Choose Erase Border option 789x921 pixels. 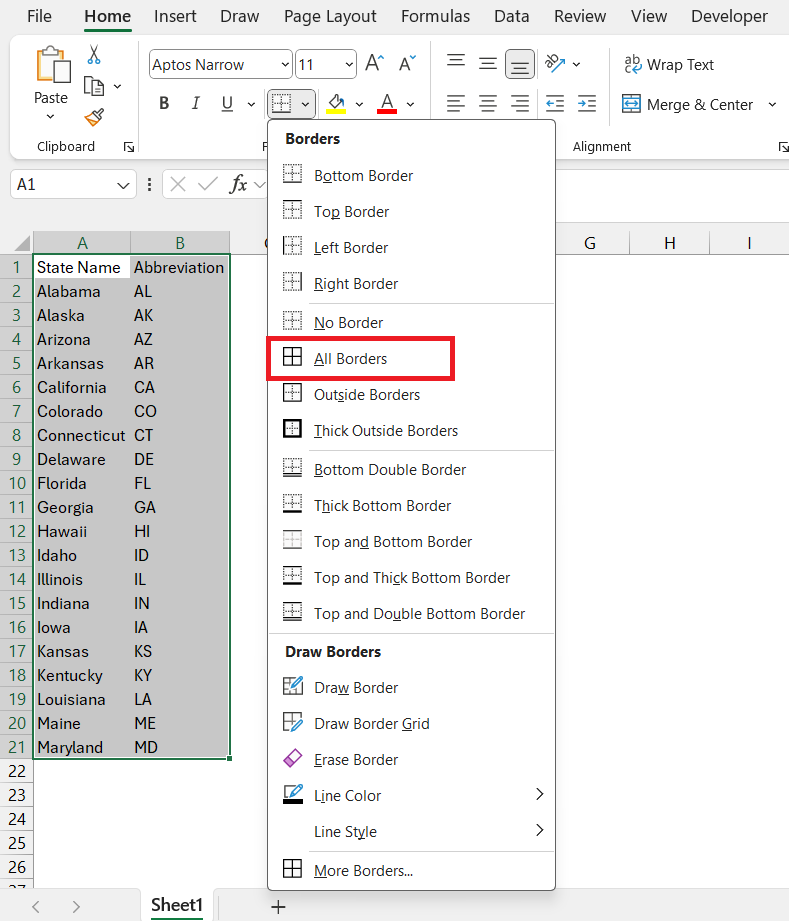pos(411,759)
